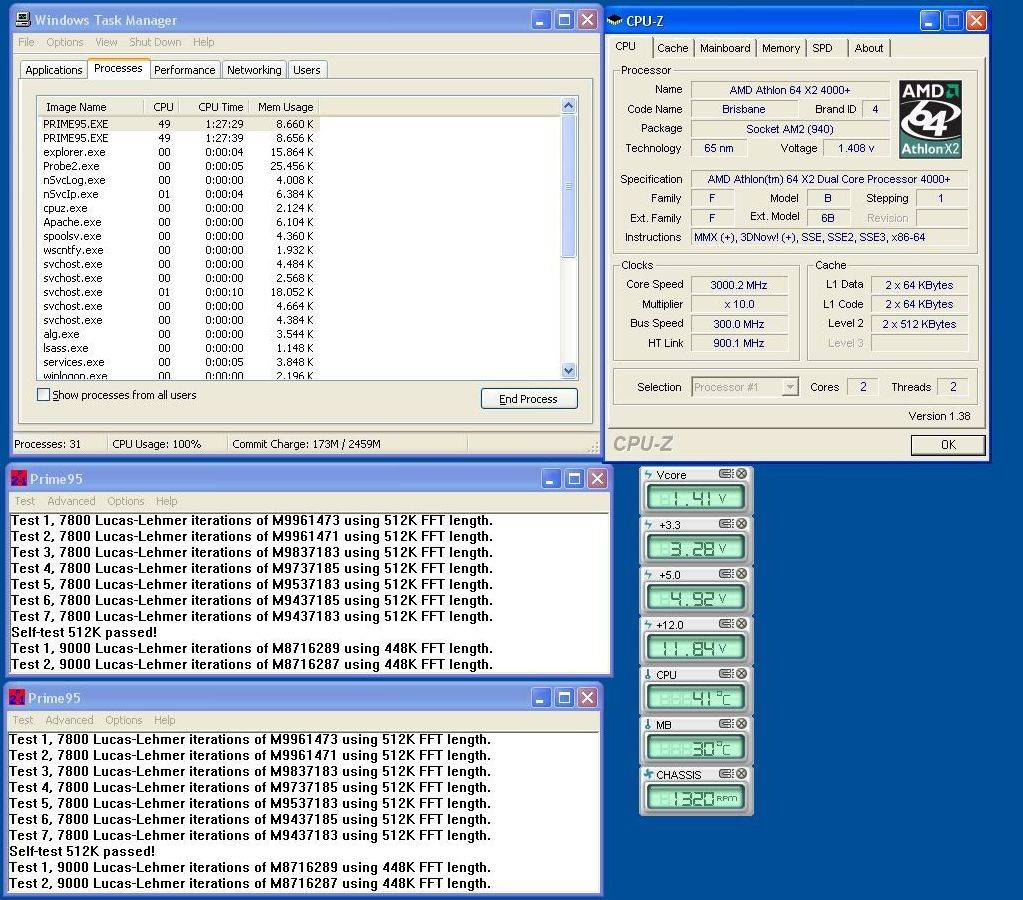The image size is (1023, 900).
Task: Open Advanced menu in upper Prime95 window
Action: pos(71,501)
